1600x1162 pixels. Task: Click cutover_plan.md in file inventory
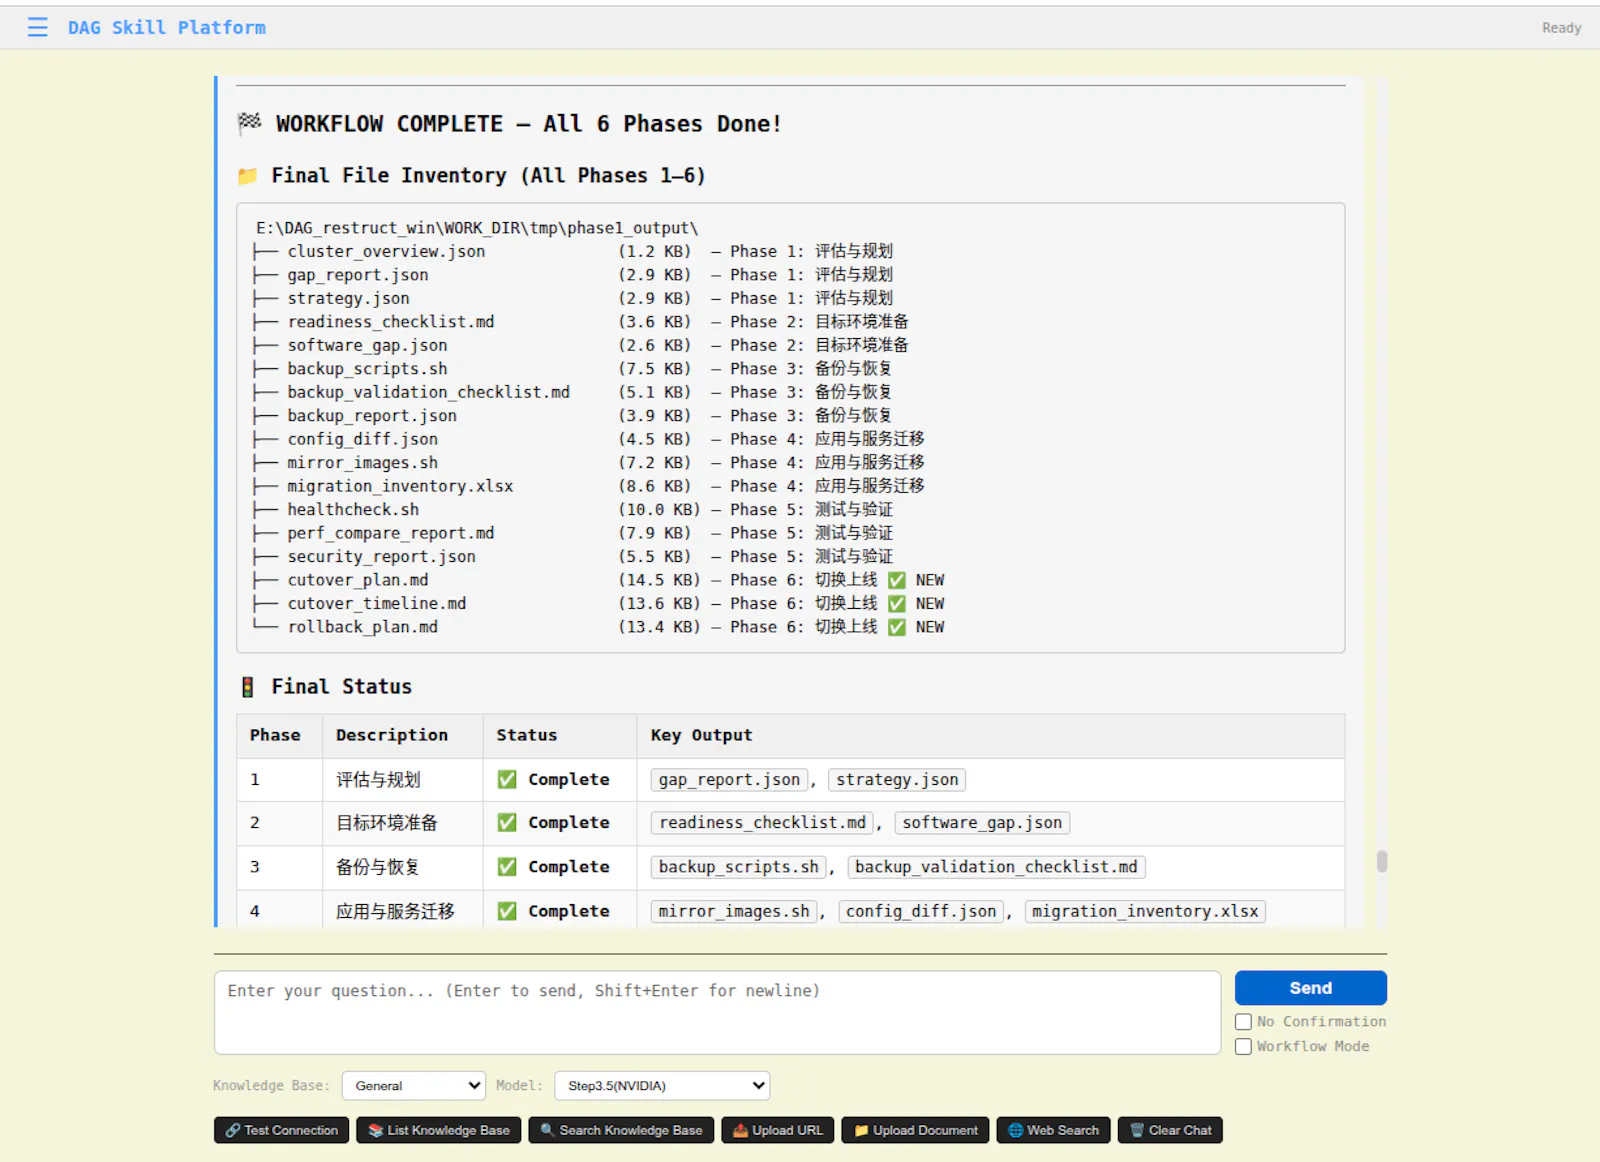[358, 581]
